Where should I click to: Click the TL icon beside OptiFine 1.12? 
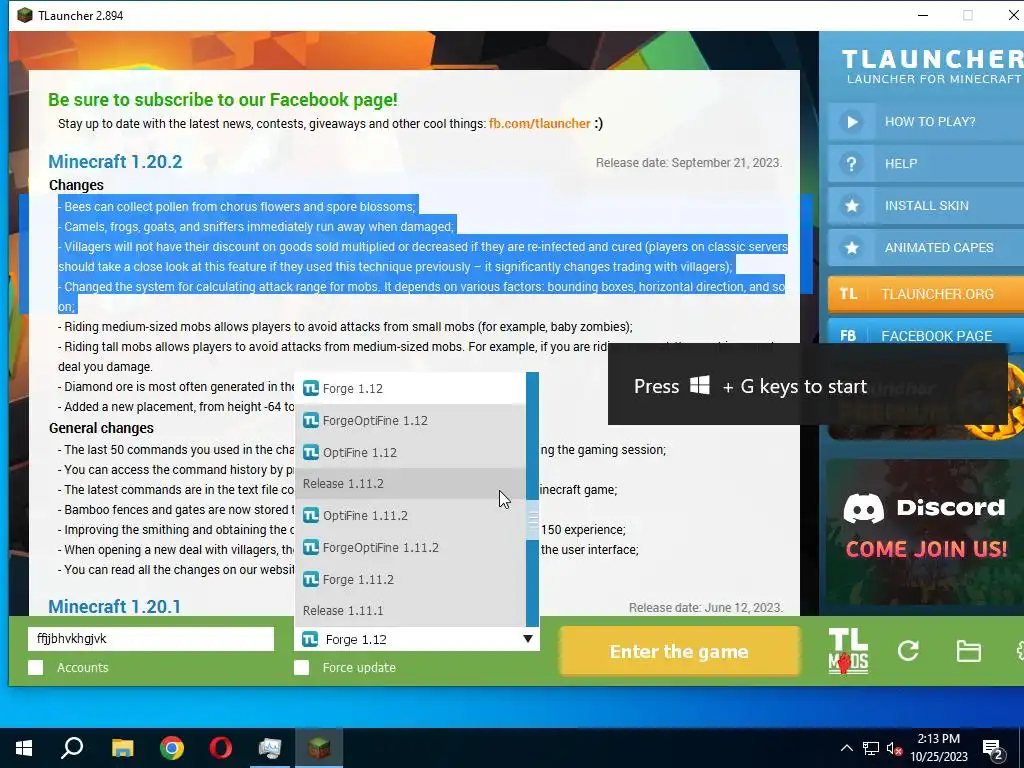(x=311, y=453)
